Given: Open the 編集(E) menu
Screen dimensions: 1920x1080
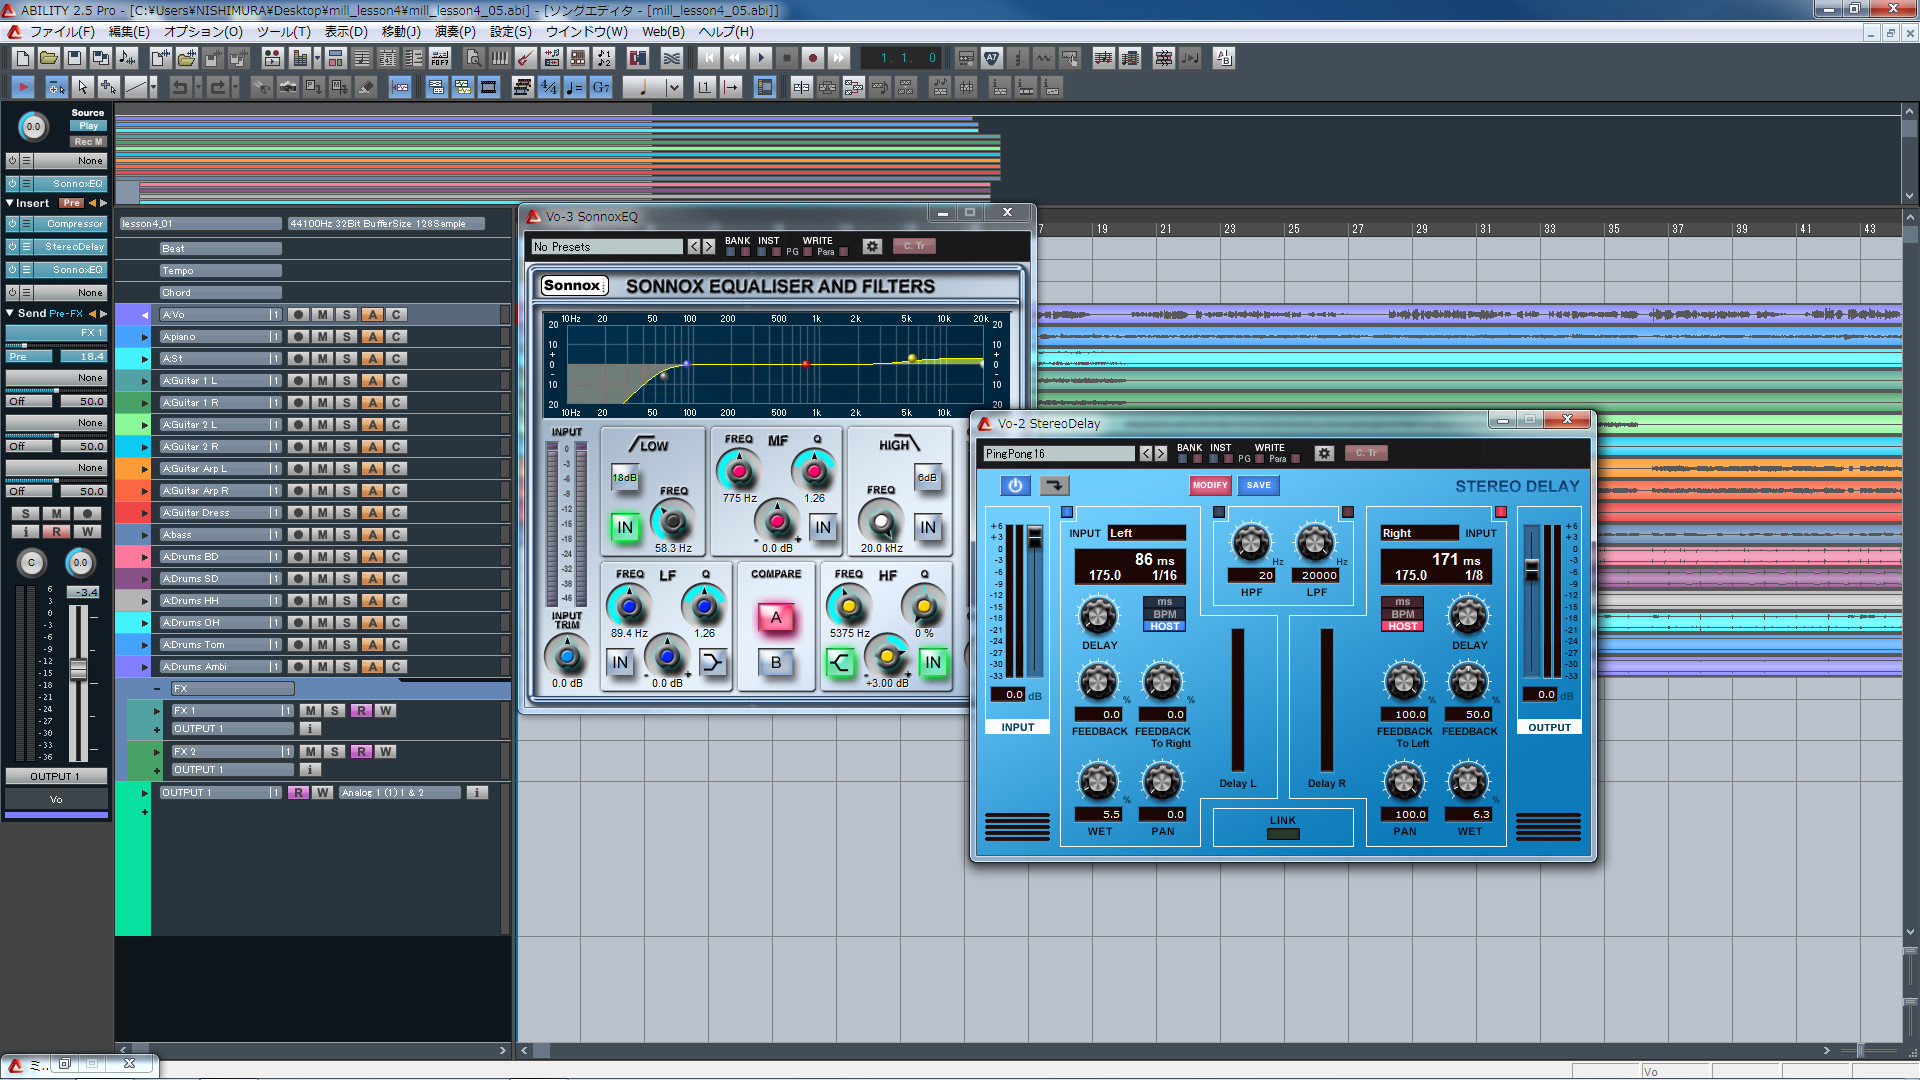Looking at the screenshot, I should pyautogui.click(x=129, y=32).
